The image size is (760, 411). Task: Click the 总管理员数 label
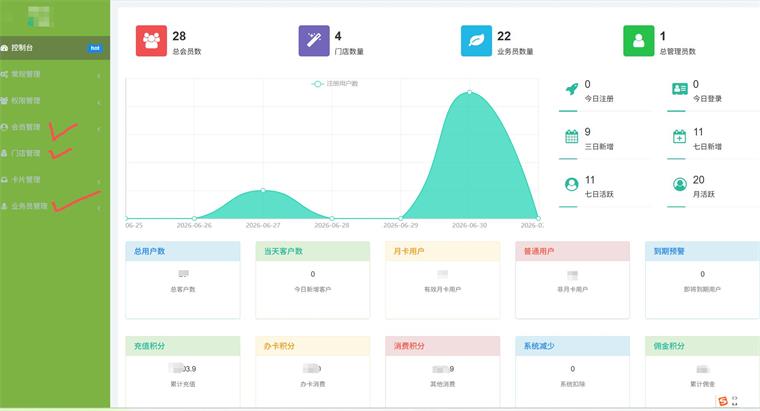[678, 51]
